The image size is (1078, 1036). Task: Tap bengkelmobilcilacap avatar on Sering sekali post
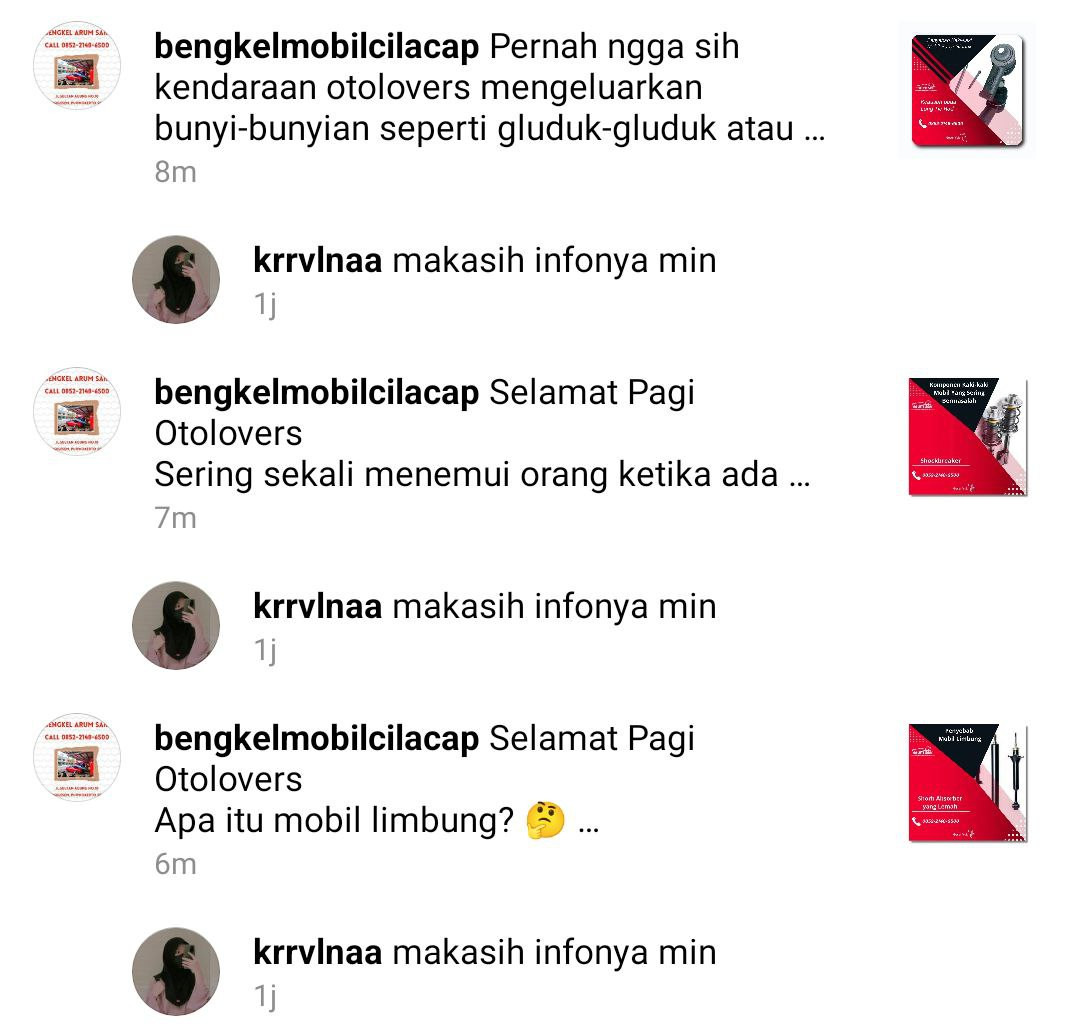click(77, 411)
